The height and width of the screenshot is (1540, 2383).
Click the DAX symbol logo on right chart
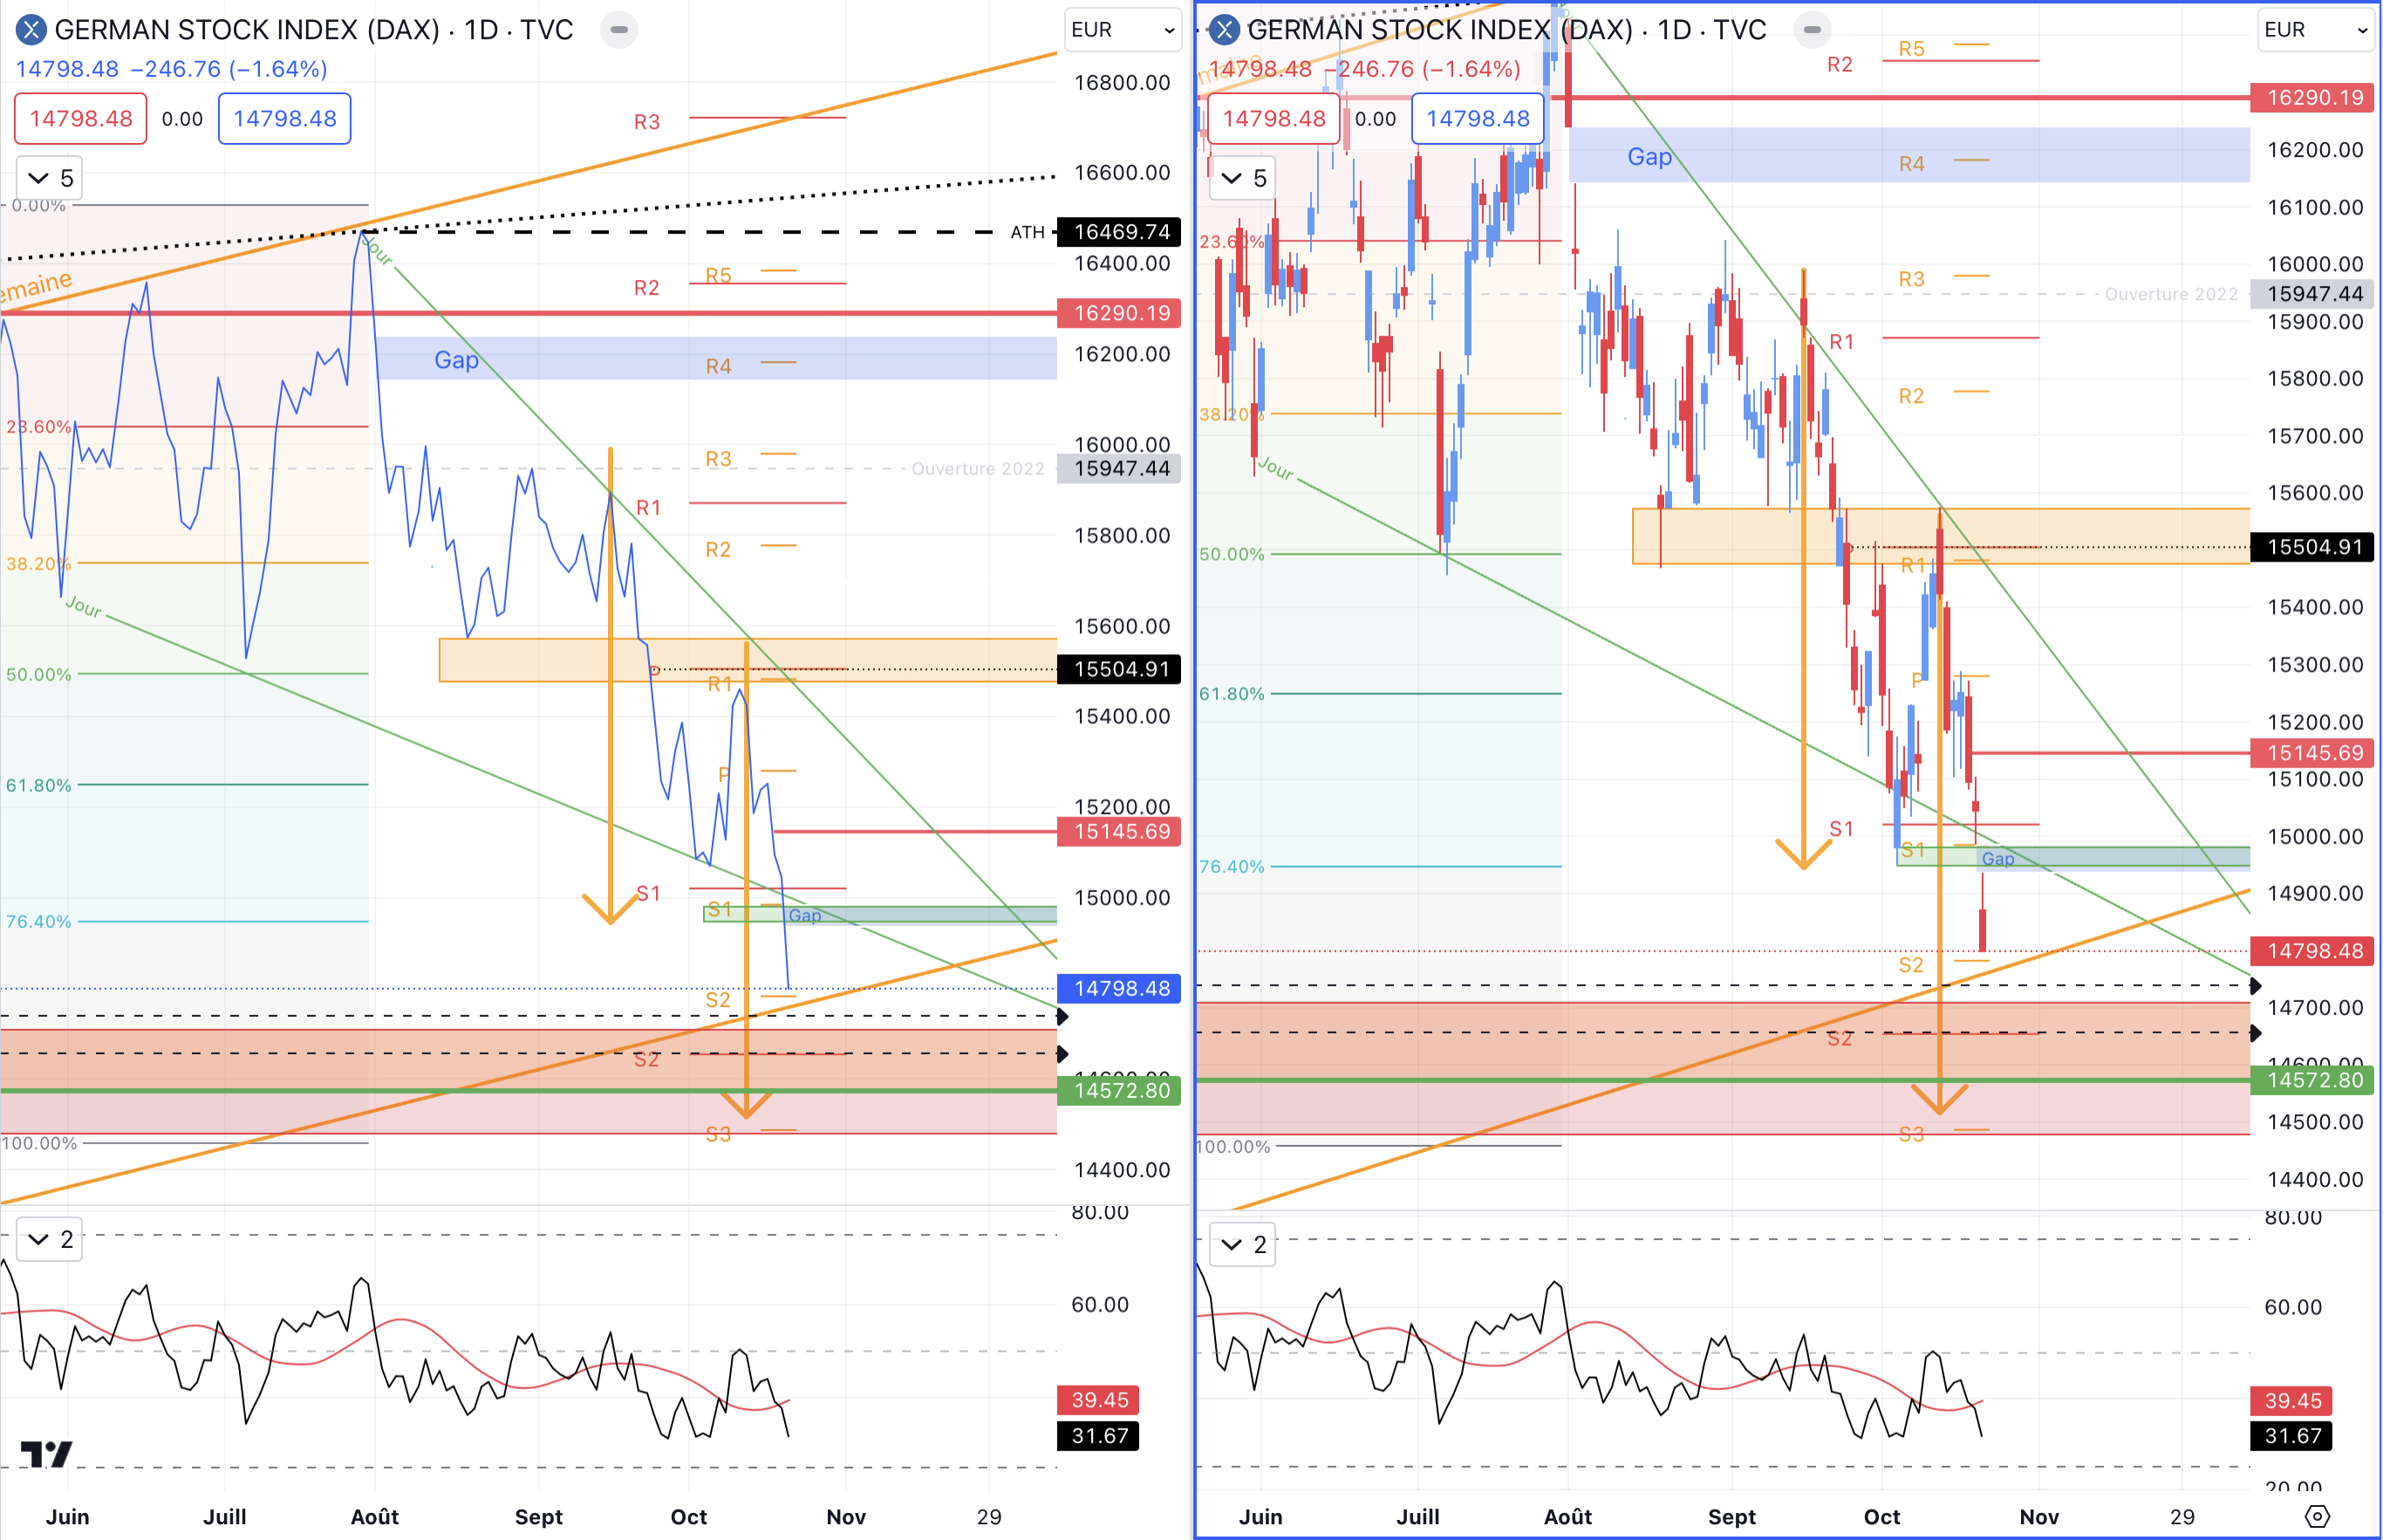1224,30
